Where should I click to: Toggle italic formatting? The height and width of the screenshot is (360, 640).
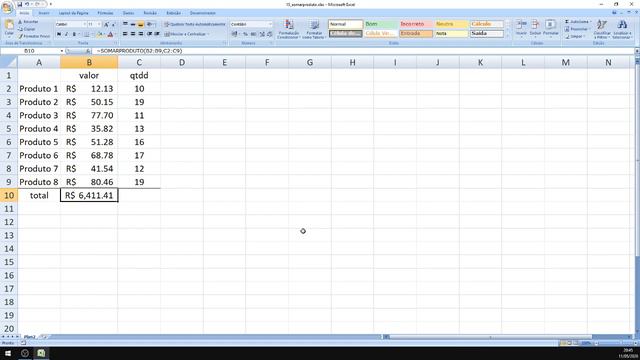[x=67, y=34]
